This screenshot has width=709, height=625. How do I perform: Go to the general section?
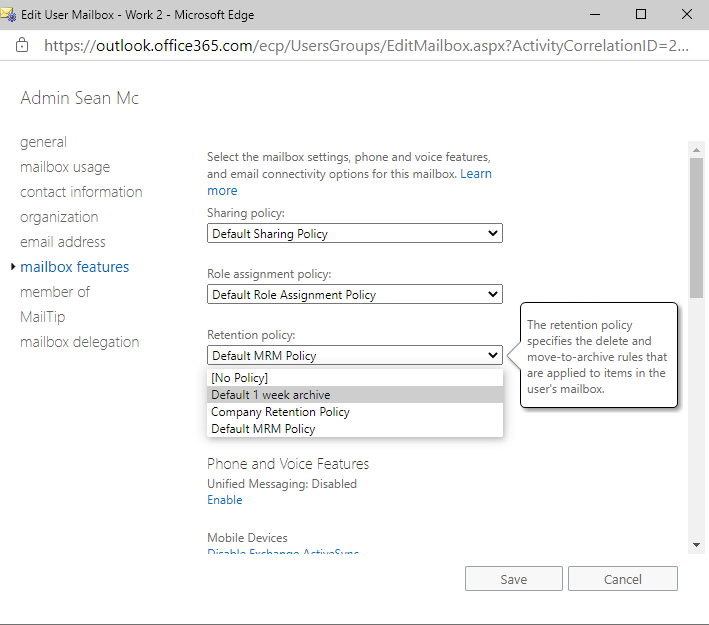click(44, 142)
